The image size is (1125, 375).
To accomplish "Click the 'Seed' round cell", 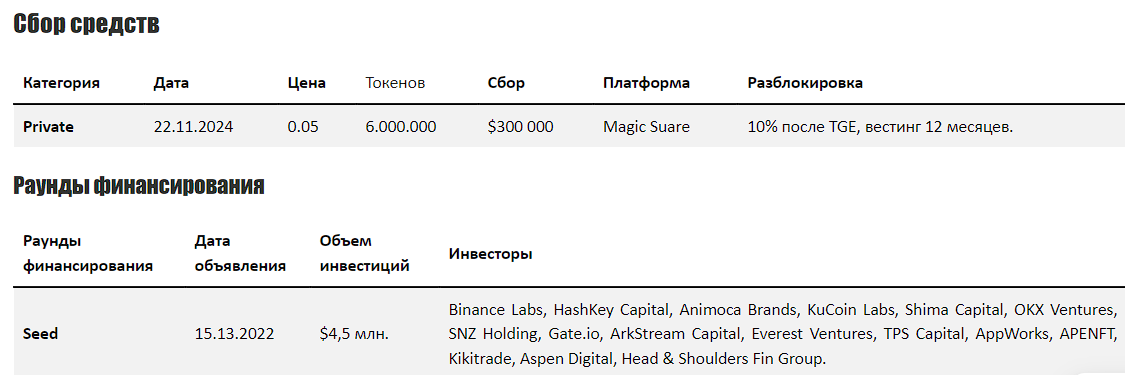I will point(40,333).
